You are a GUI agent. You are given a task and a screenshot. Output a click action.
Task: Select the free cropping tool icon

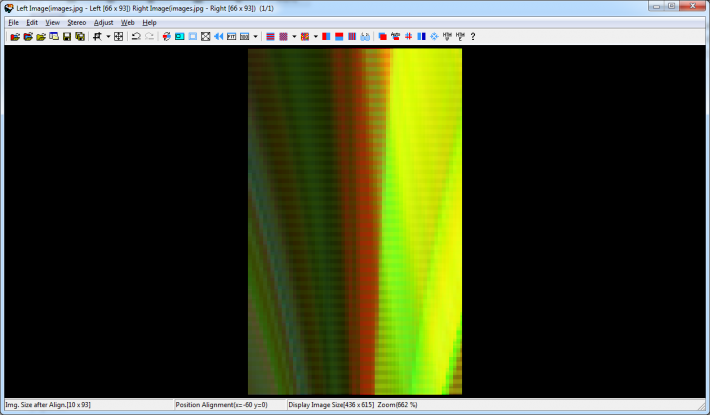point(97,37)
